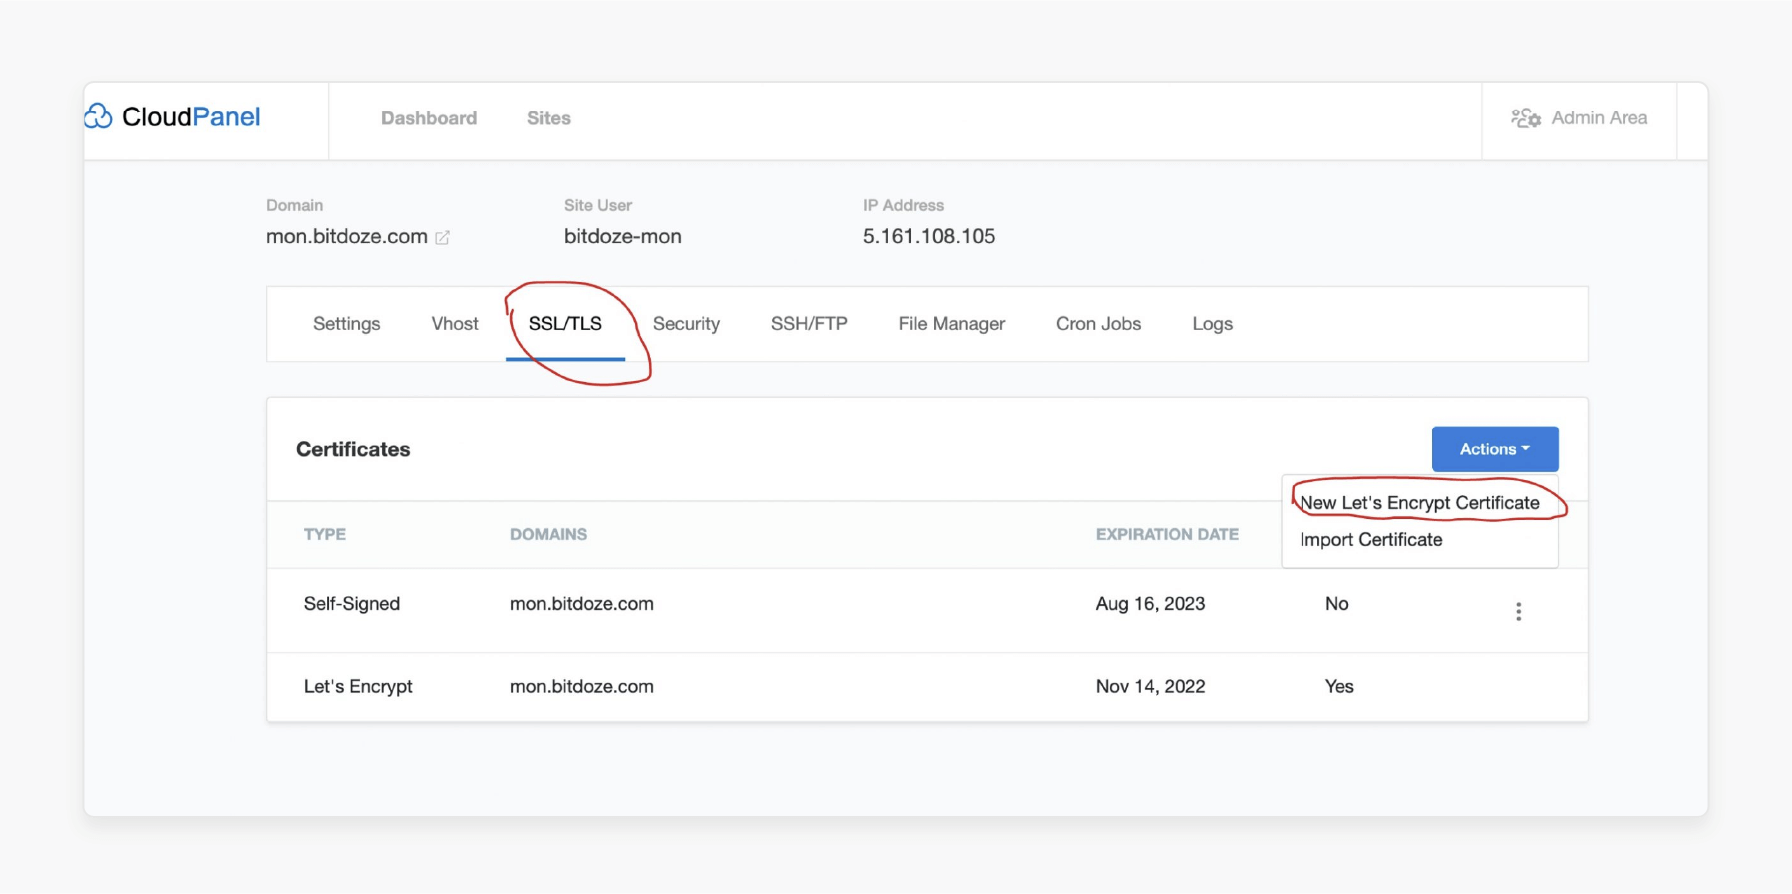
Task: Open the Vhost tab
Action: tap(455, 324)
